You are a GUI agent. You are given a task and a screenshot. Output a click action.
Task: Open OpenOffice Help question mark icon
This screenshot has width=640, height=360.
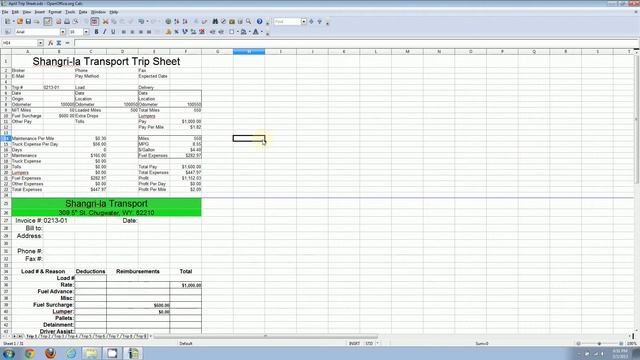[x=260, y=21]
